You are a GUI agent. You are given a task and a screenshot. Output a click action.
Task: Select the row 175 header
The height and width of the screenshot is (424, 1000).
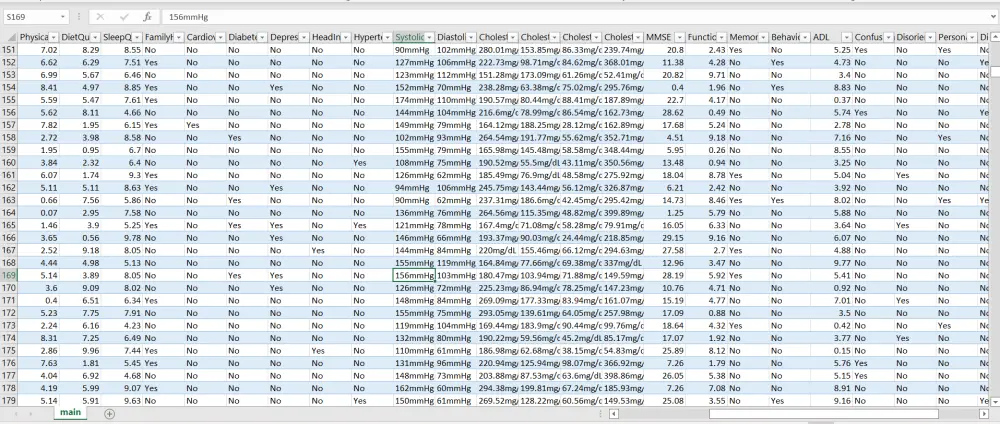click(9, 351)
